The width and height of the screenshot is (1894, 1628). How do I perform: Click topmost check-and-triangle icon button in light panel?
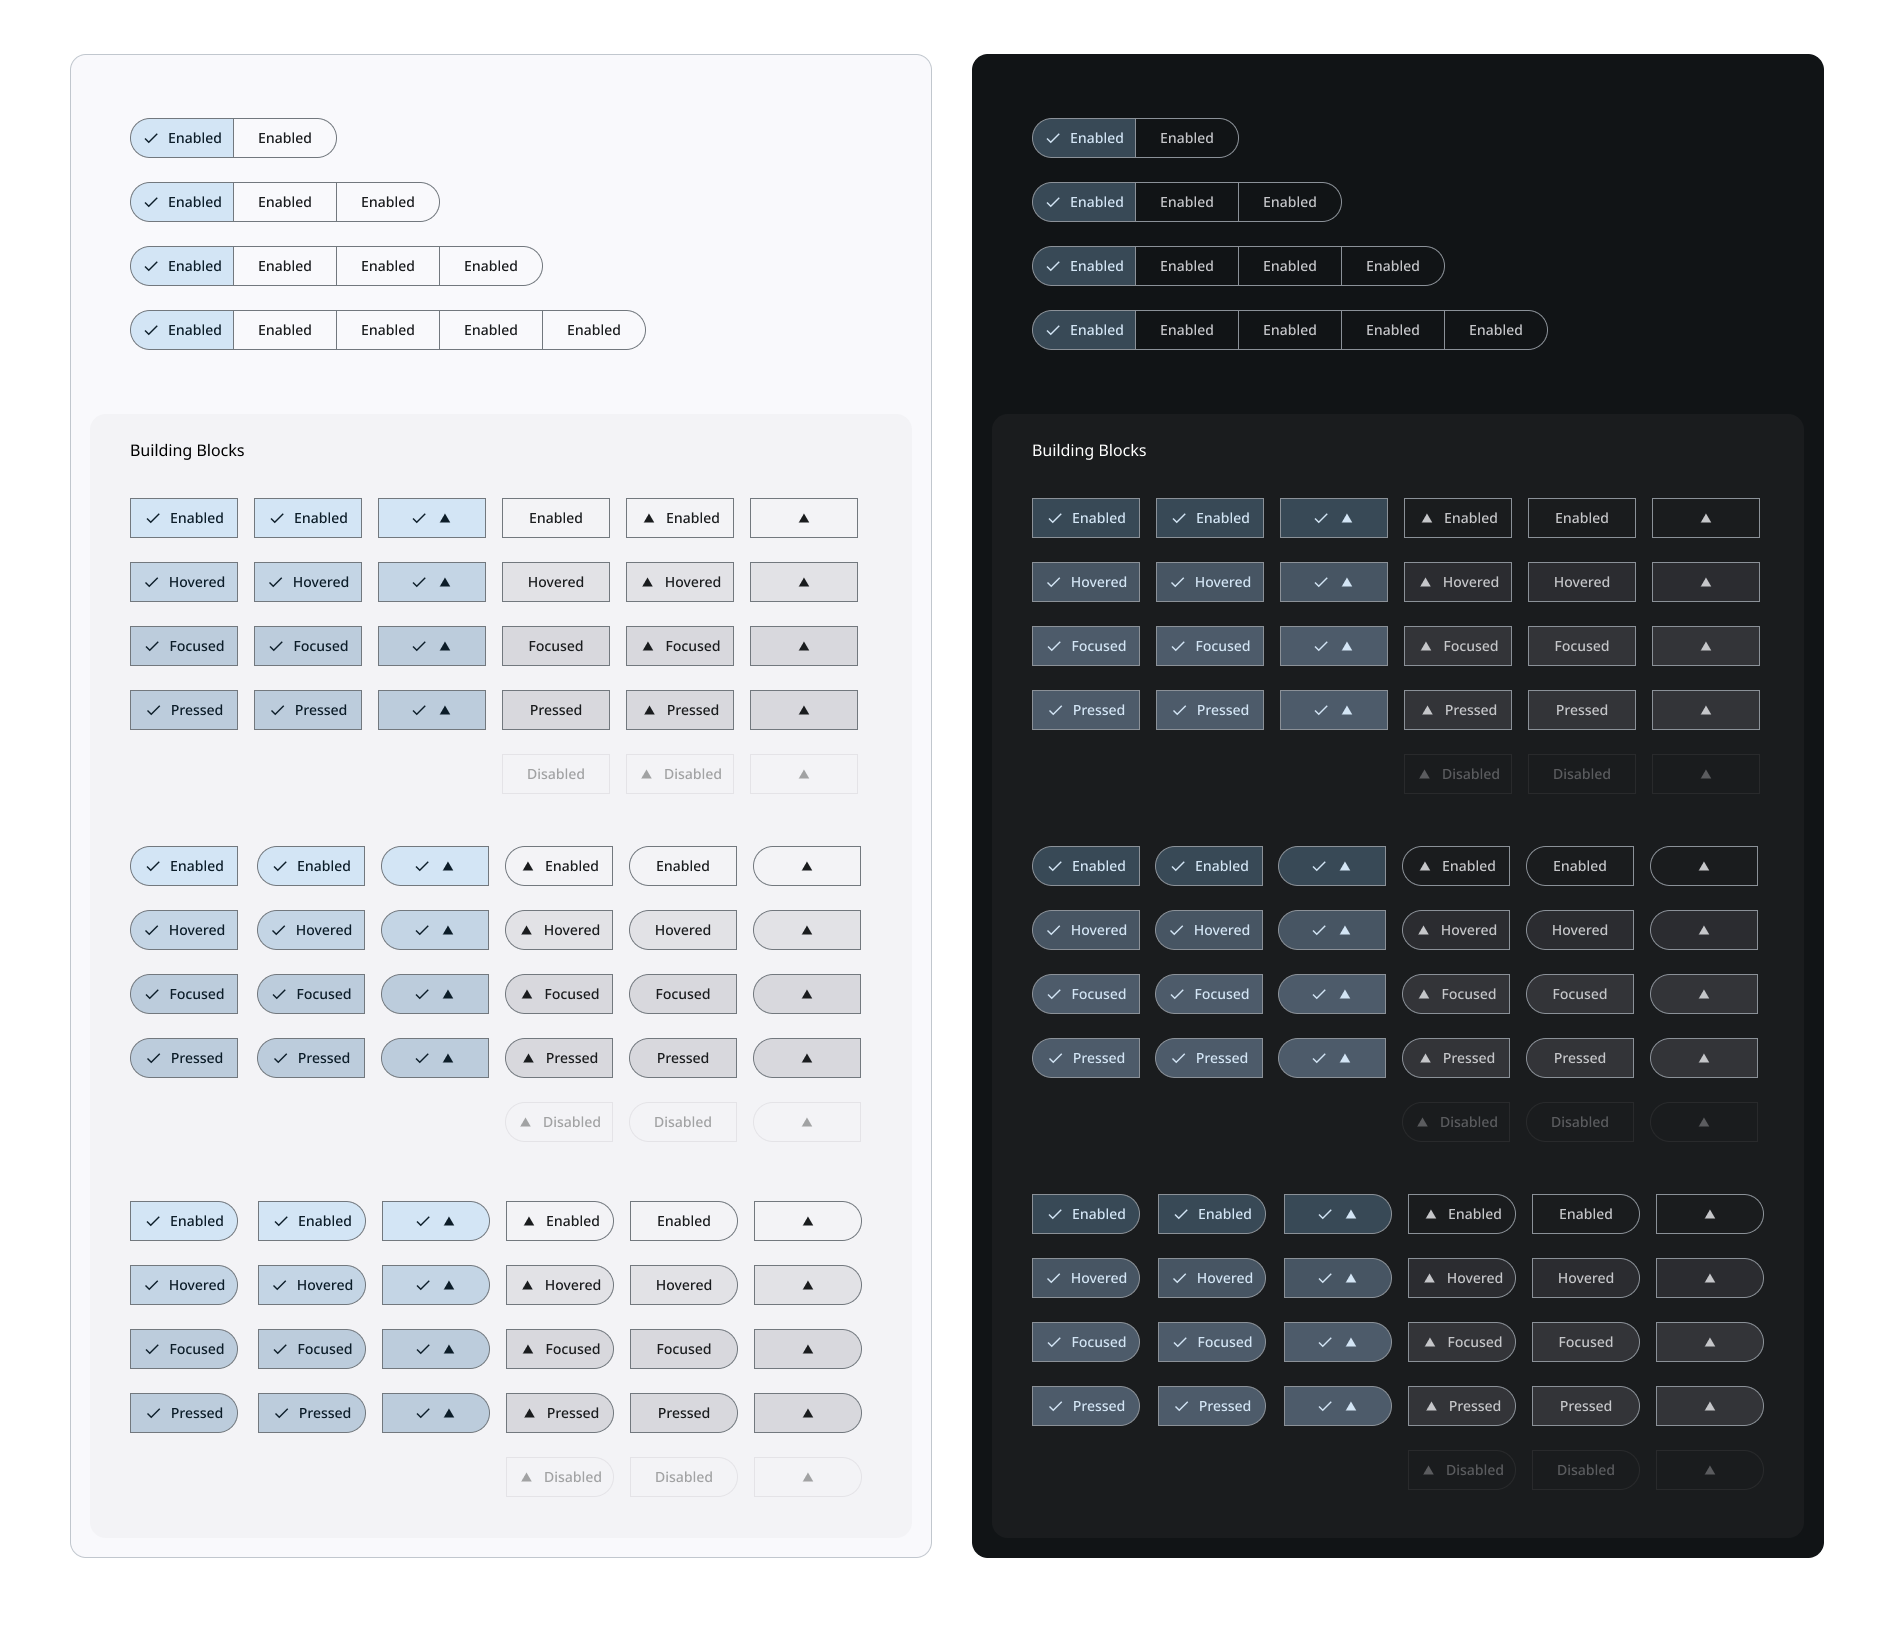(x=431, y=518)
